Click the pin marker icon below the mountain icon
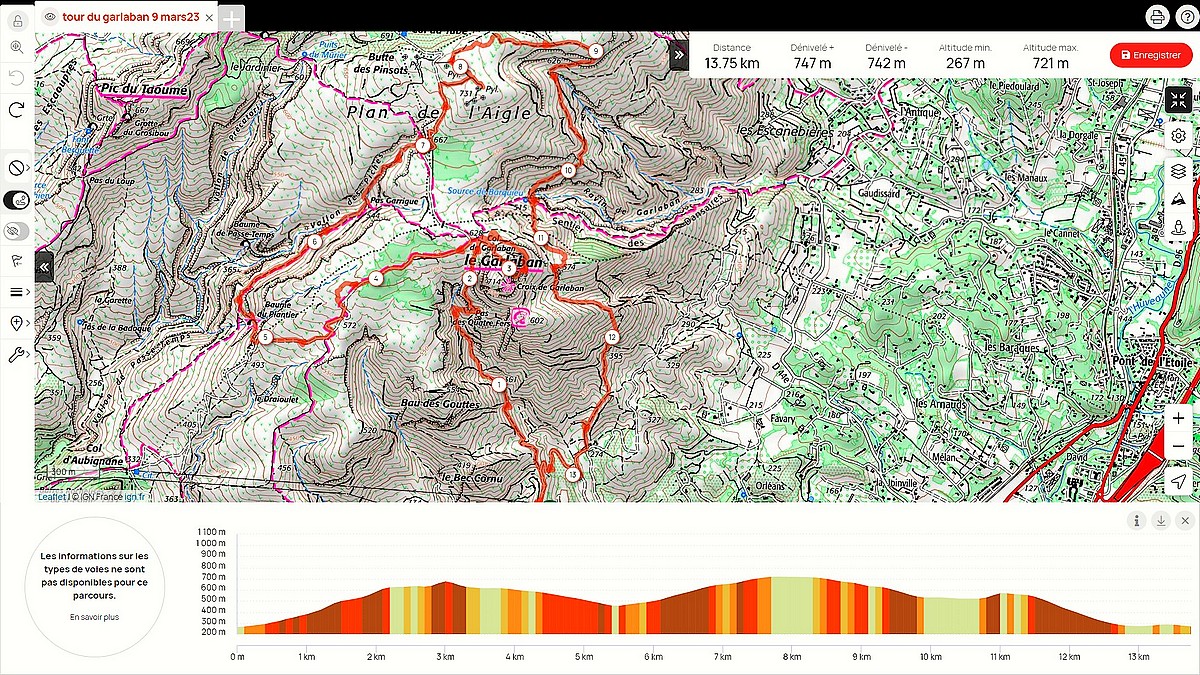The image size is (1200, 675). (1179, 226)
